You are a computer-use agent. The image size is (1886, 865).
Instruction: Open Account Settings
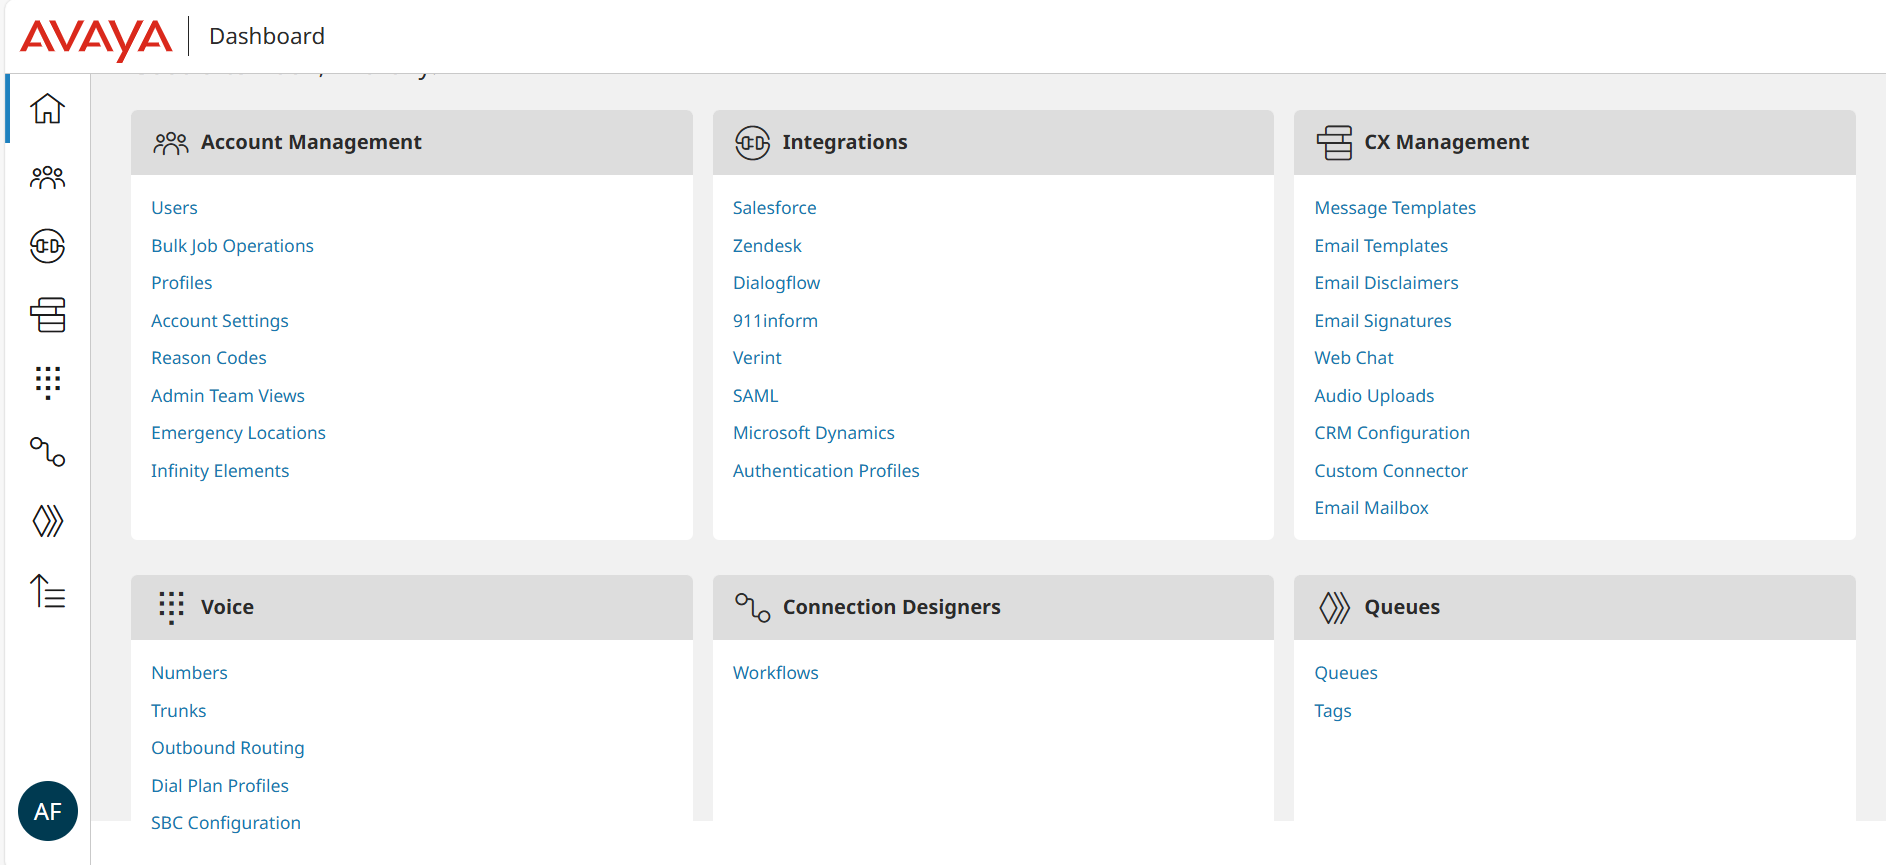click(x=220, y=321)
